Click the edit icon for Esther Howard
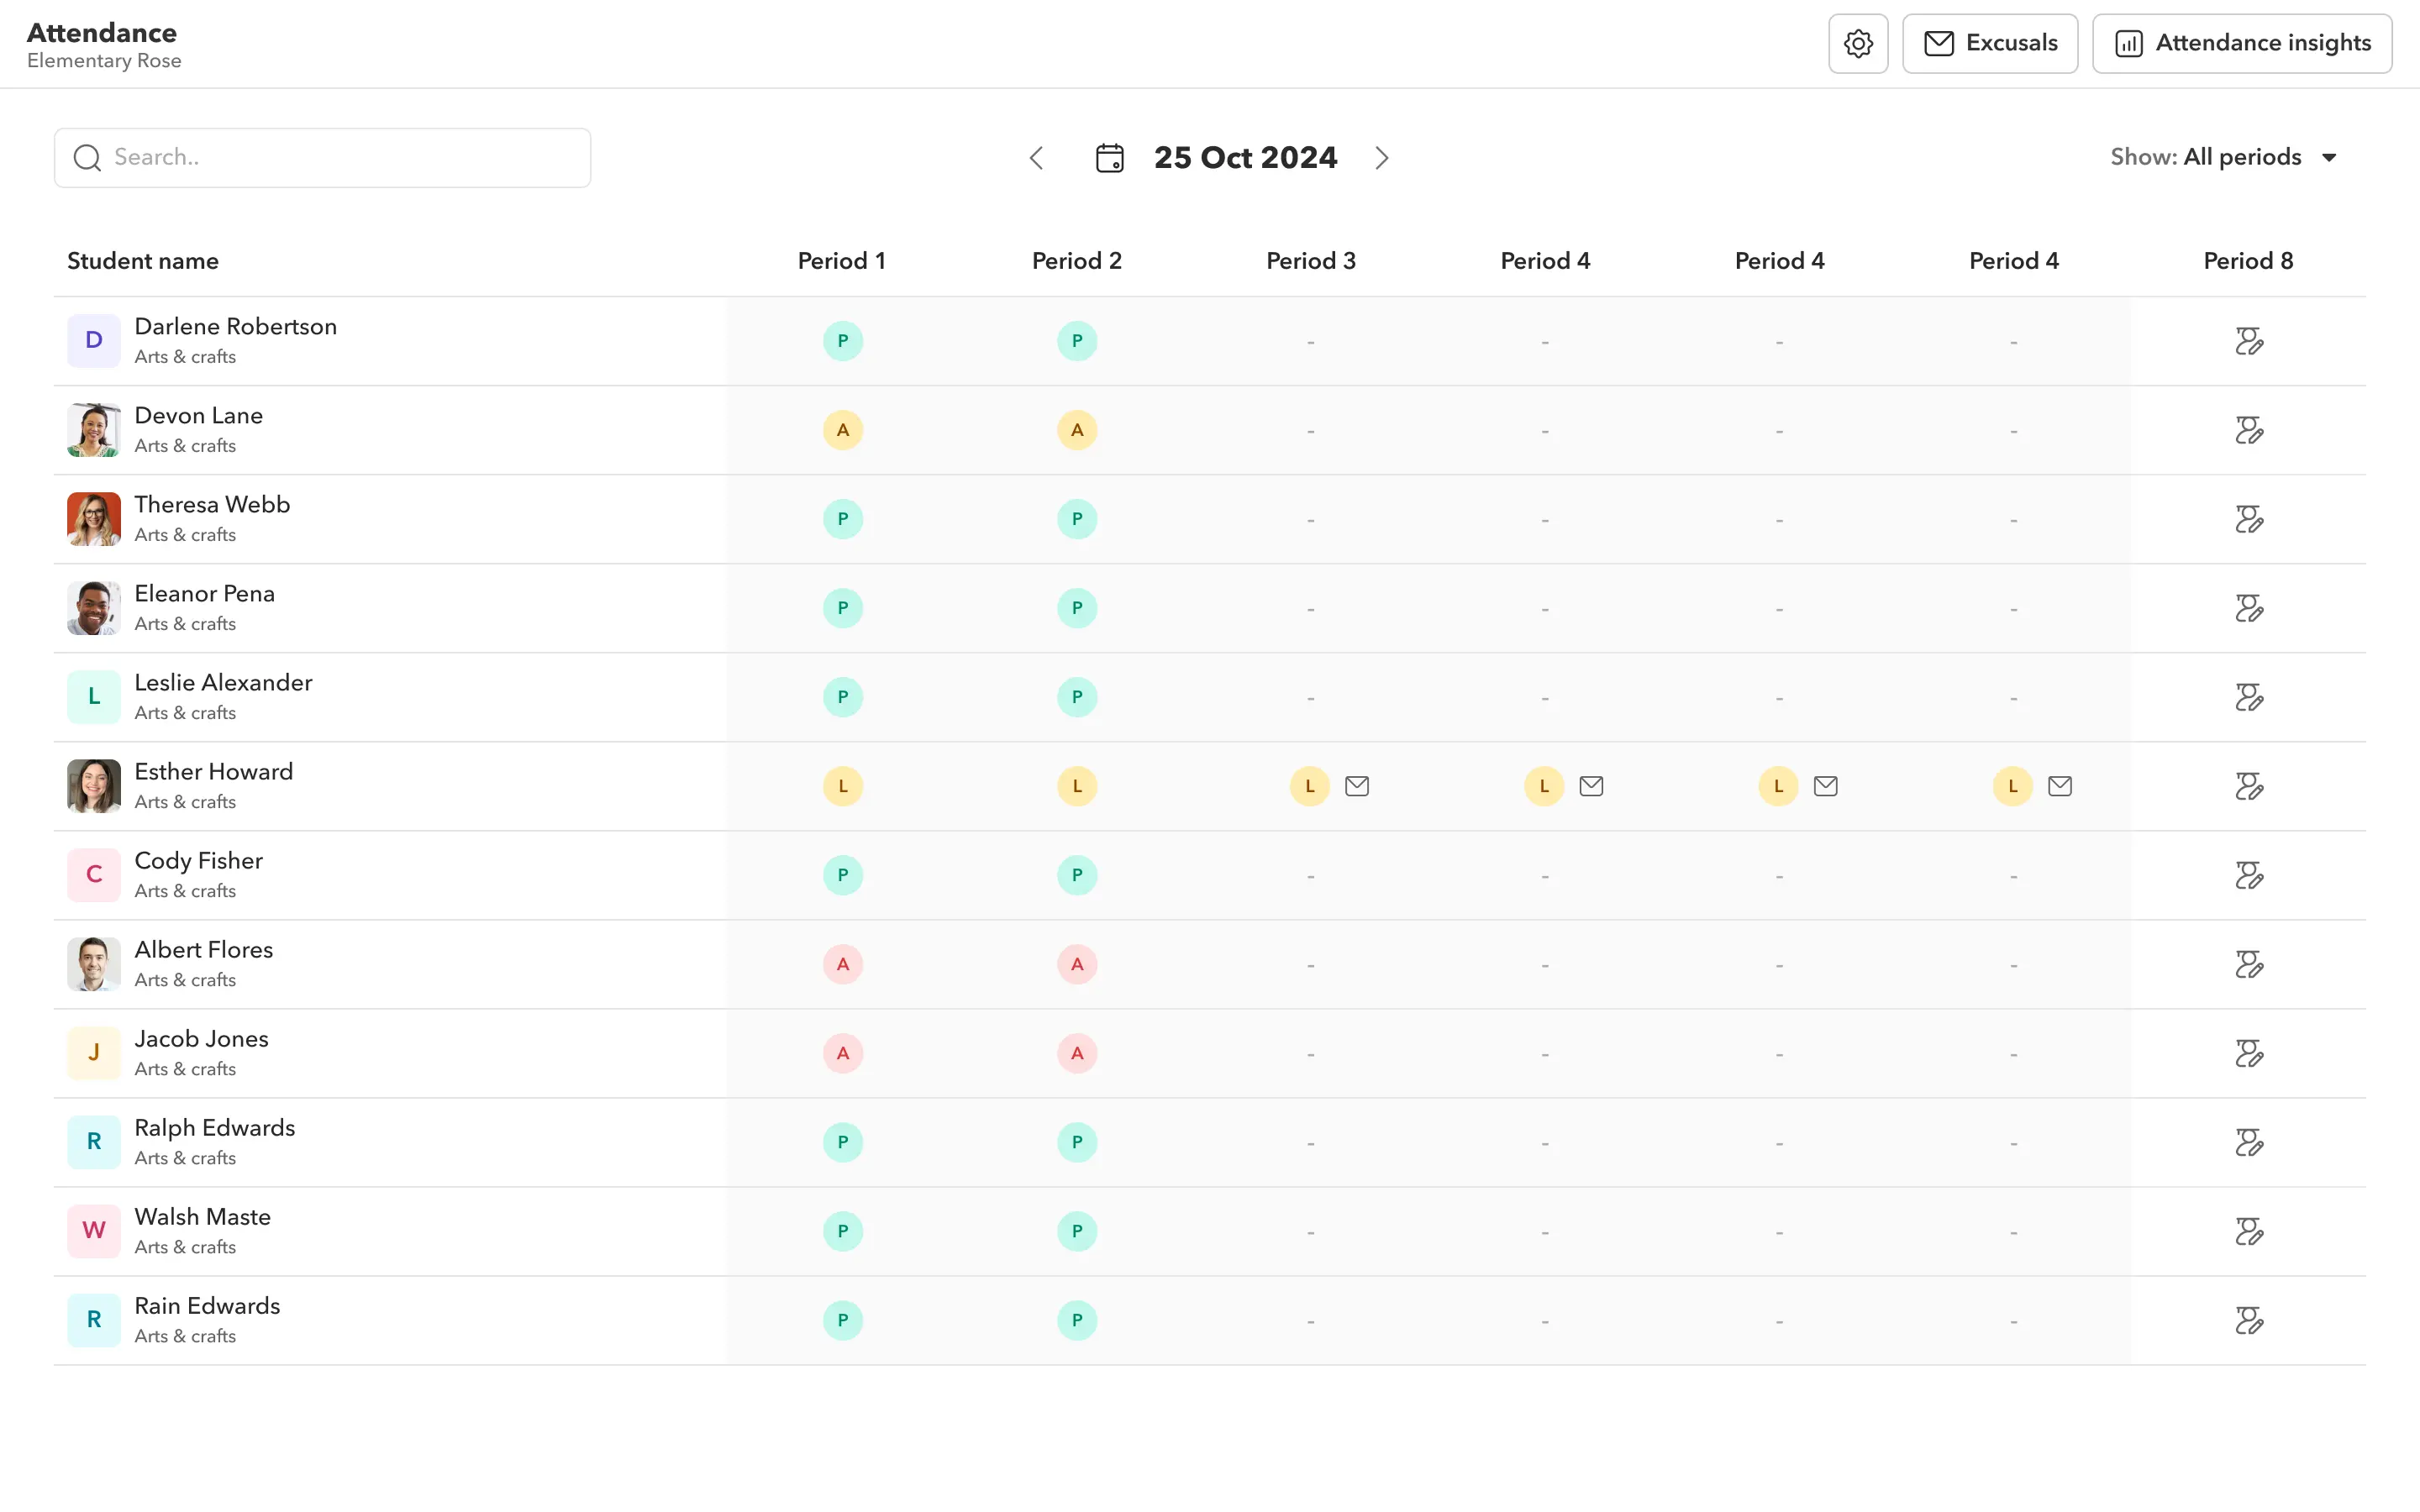 click(x=2249, y=785)
